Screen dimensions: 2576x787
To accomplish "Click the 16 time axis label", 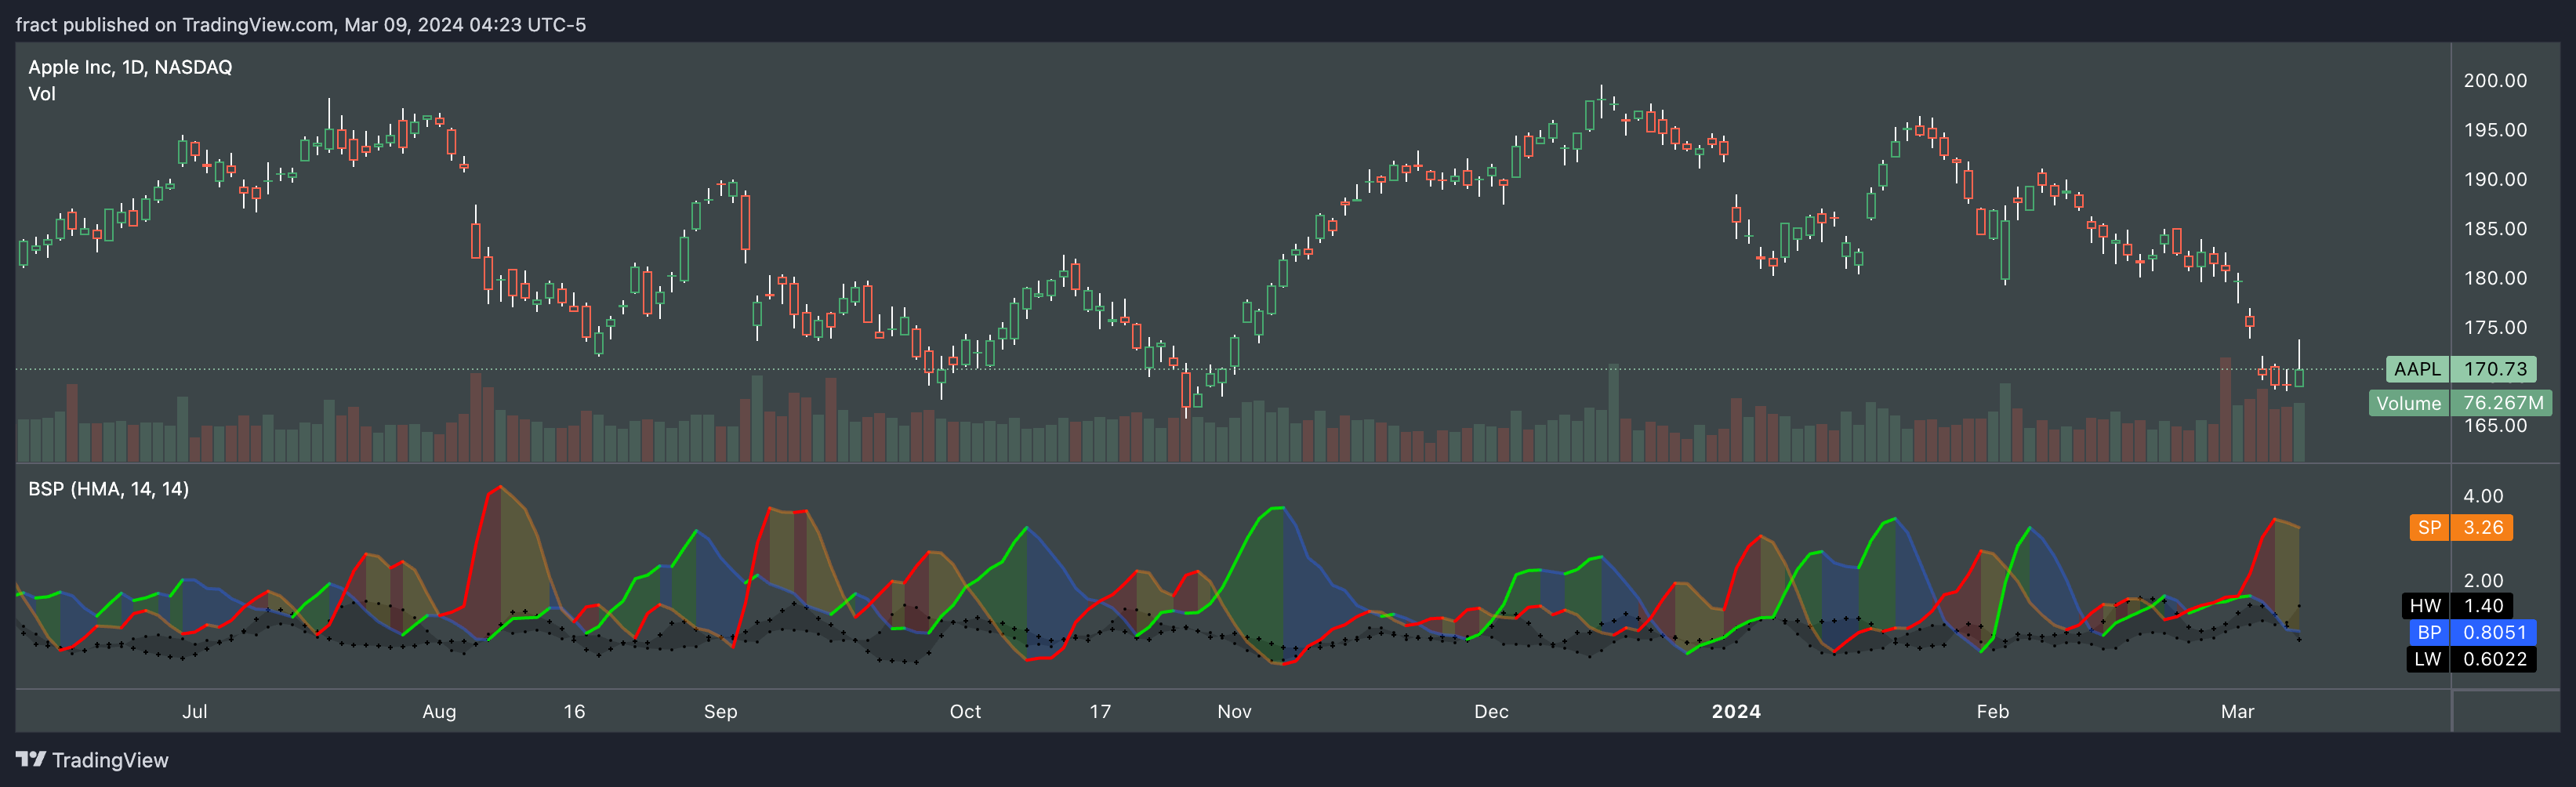I will (574, 711).
